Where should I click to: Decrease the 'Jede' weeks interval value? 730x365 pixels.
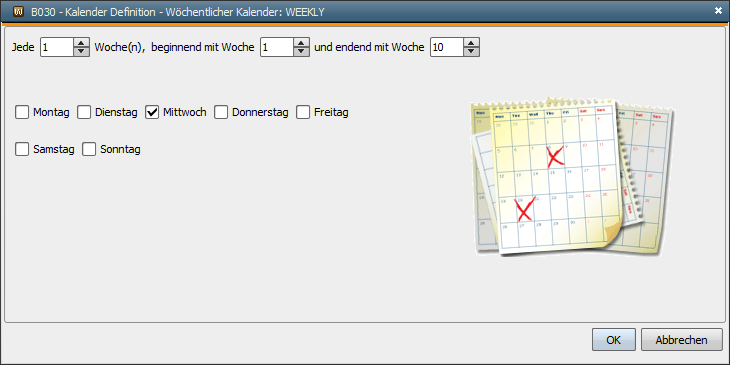point(81,52)
